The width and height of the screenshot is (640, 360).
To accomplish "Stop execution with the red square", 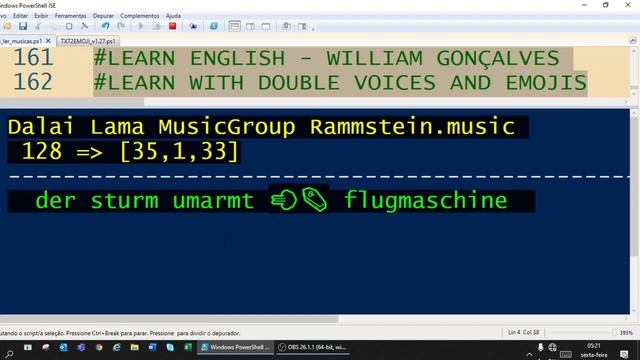I will (172, 27).
